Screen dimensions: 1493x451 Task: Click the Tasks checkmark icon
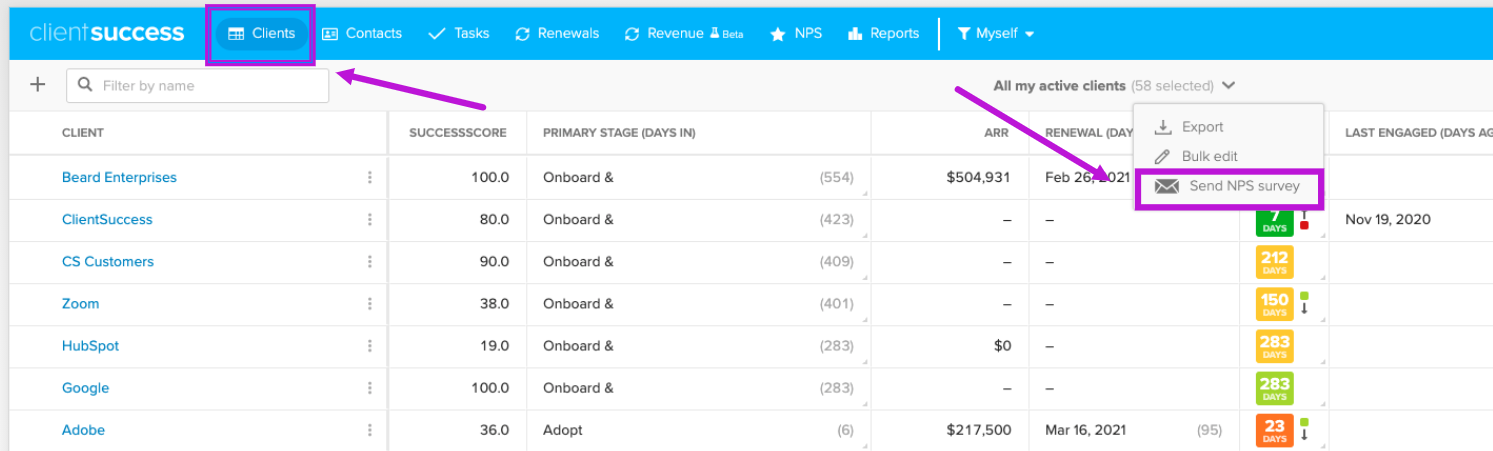pos(436,34)
